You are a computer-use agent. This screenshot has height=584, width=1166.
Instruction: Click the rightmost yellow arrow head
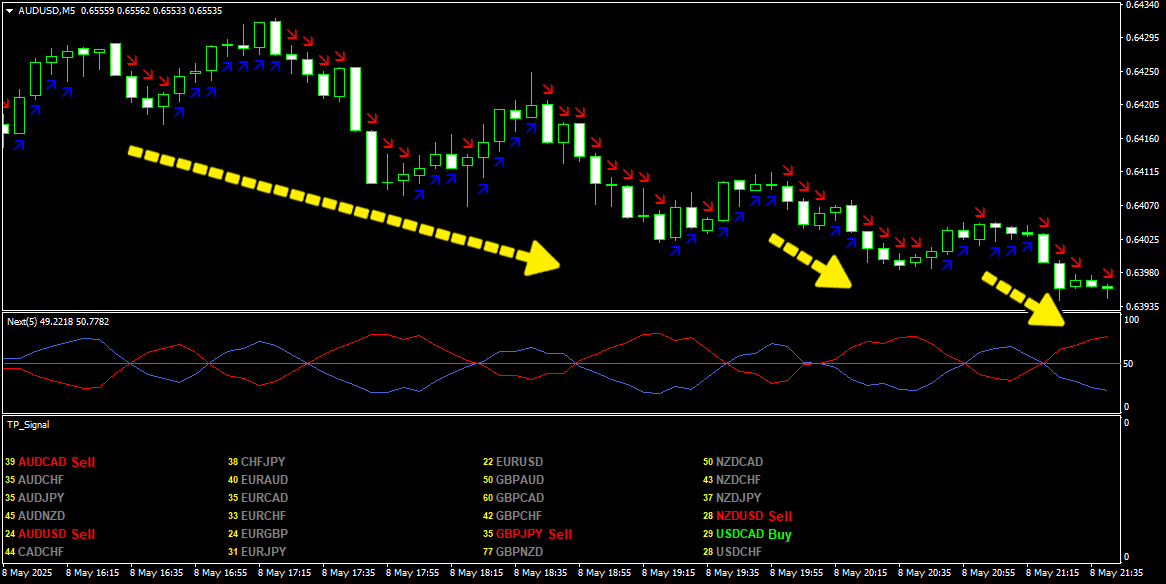click(1047, 313)
